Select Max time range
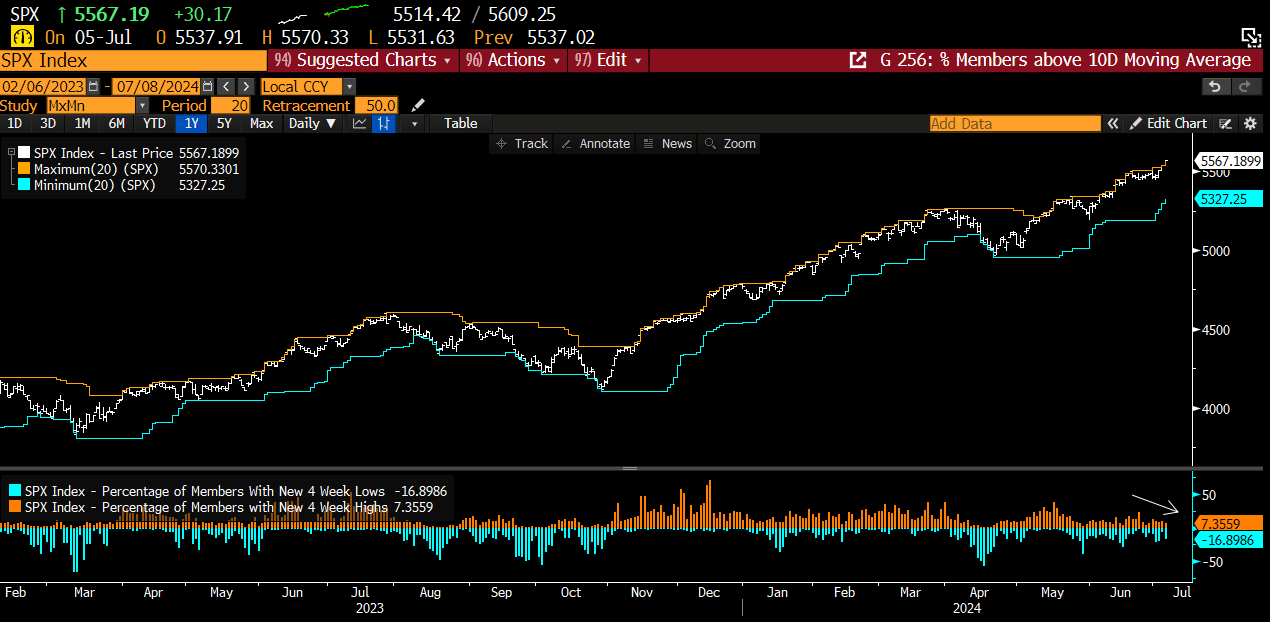This screenshot has height=622, width=1270. pyautogui.click(x=261, y=123)
